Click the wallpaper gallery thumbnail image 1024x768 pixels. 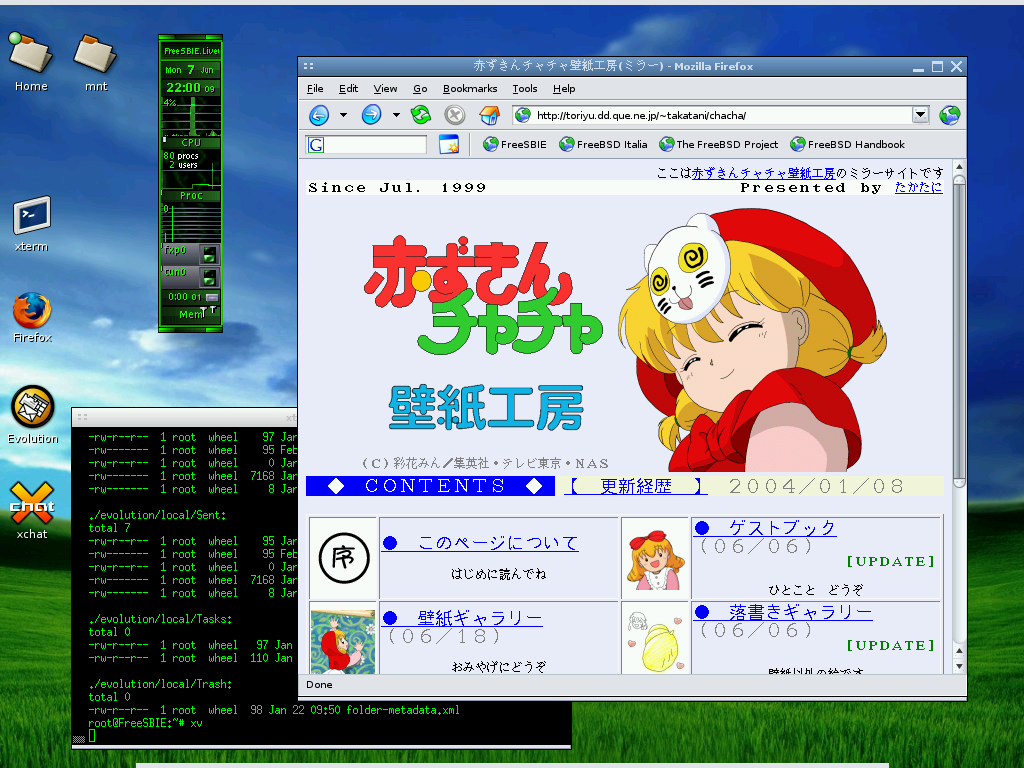[x=343, y=641]
